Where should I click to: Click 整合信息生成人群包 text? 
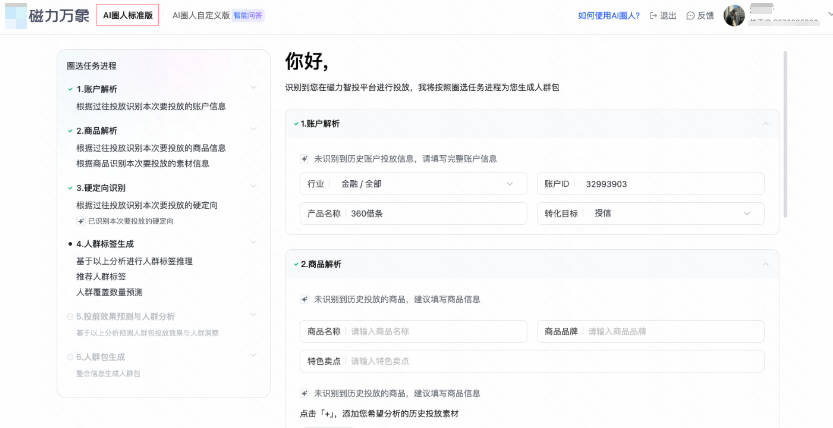(x=108, y=373)
